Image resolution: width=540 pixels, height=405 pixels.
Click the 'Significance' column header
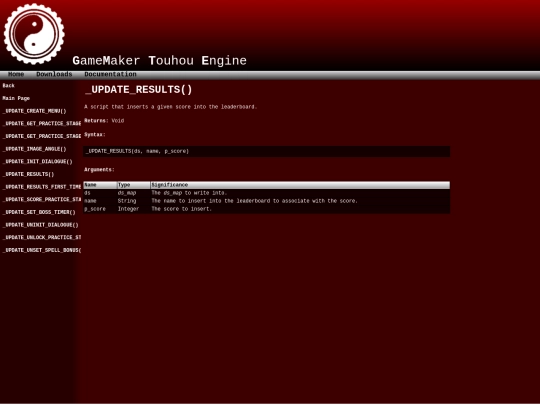click(300, 185)
